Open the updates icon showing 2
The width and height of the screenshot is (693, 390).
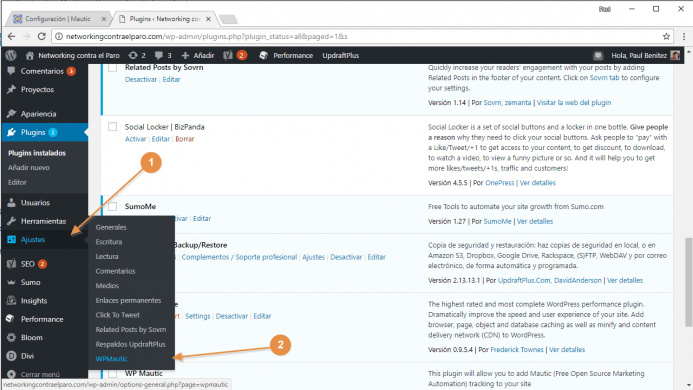(x=133, y=55)
